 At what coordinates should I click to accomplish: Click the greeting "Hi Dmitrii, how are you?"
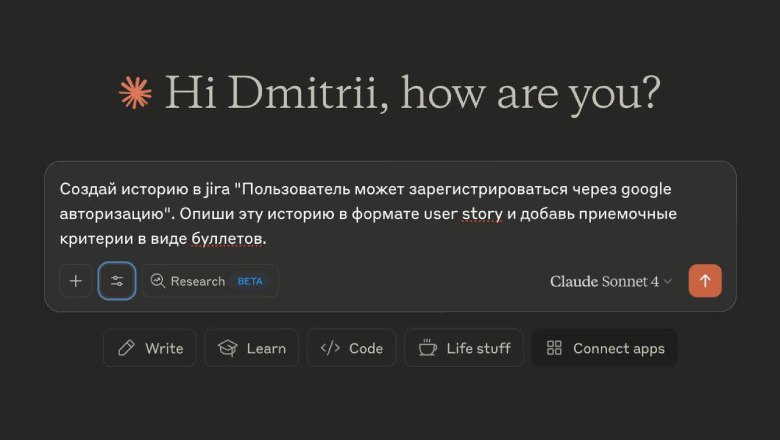coord(412,94)
